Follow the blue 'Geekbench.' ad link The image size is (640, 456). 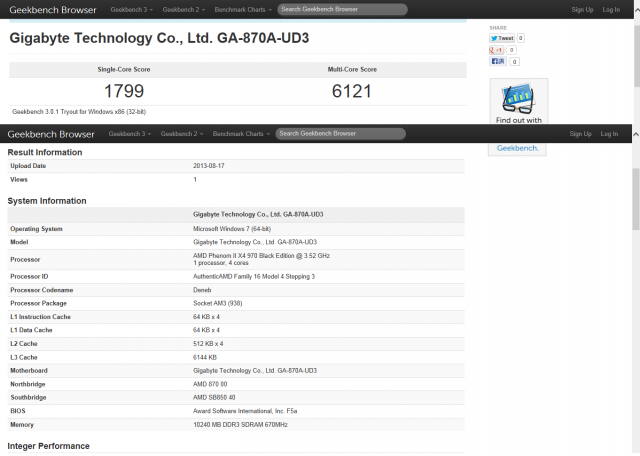point(518,148)
